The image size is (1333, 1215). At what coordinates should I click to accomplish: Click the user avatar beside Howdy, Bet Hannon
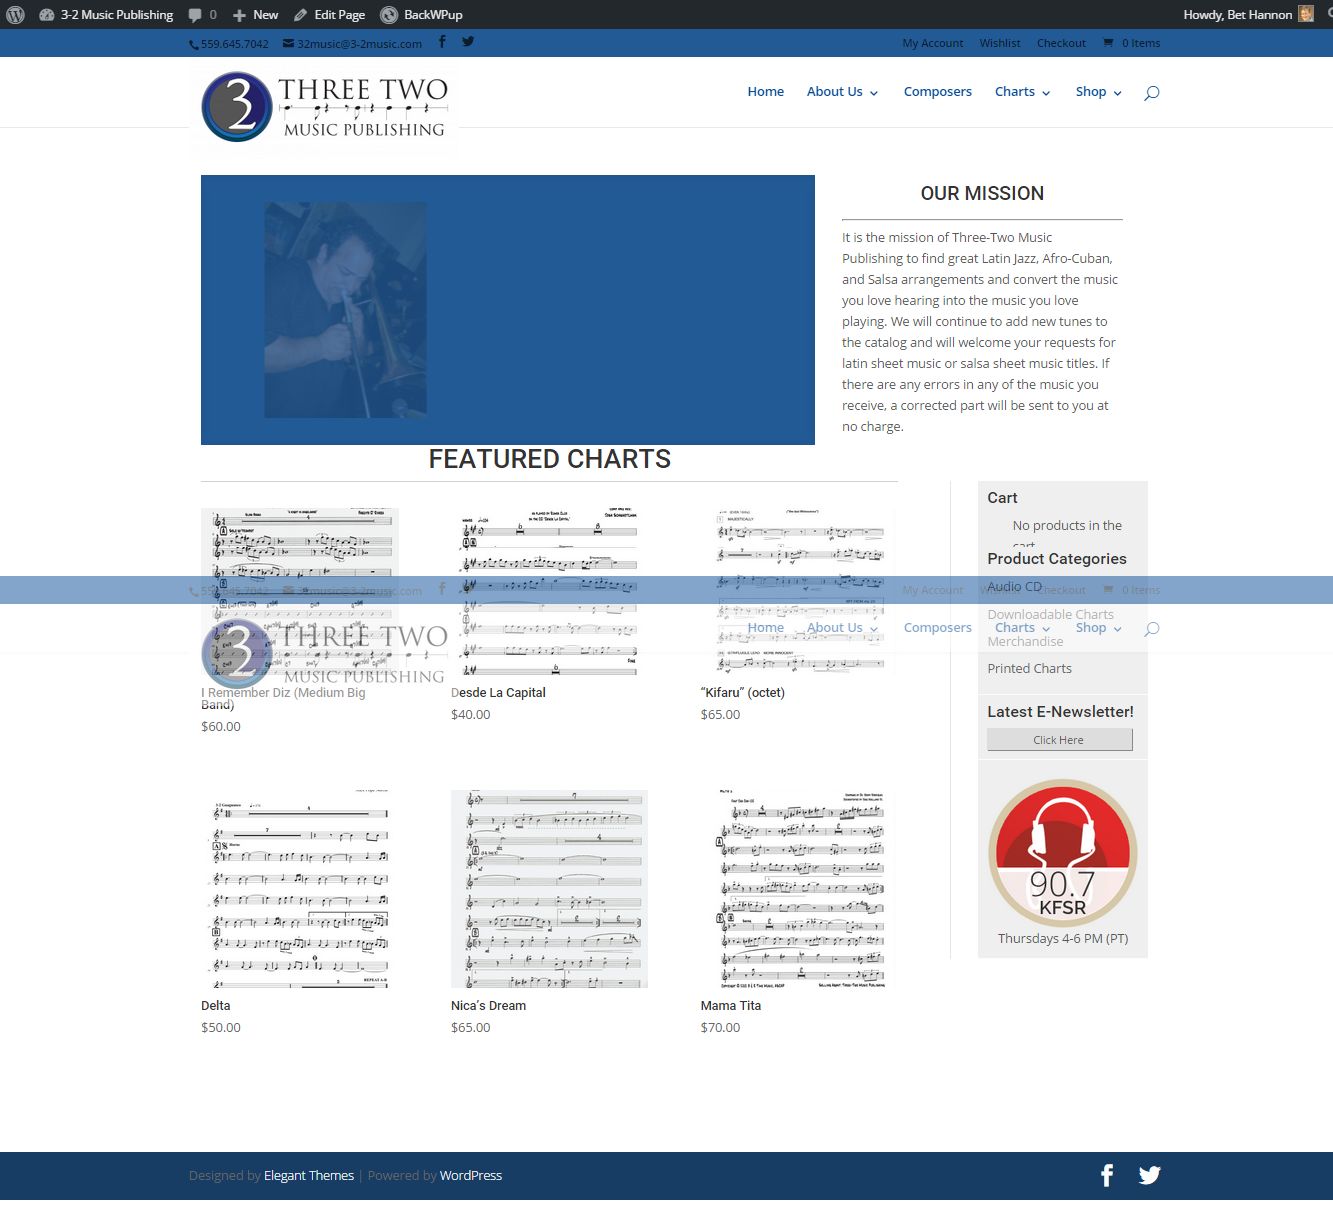click(1306, 14)
